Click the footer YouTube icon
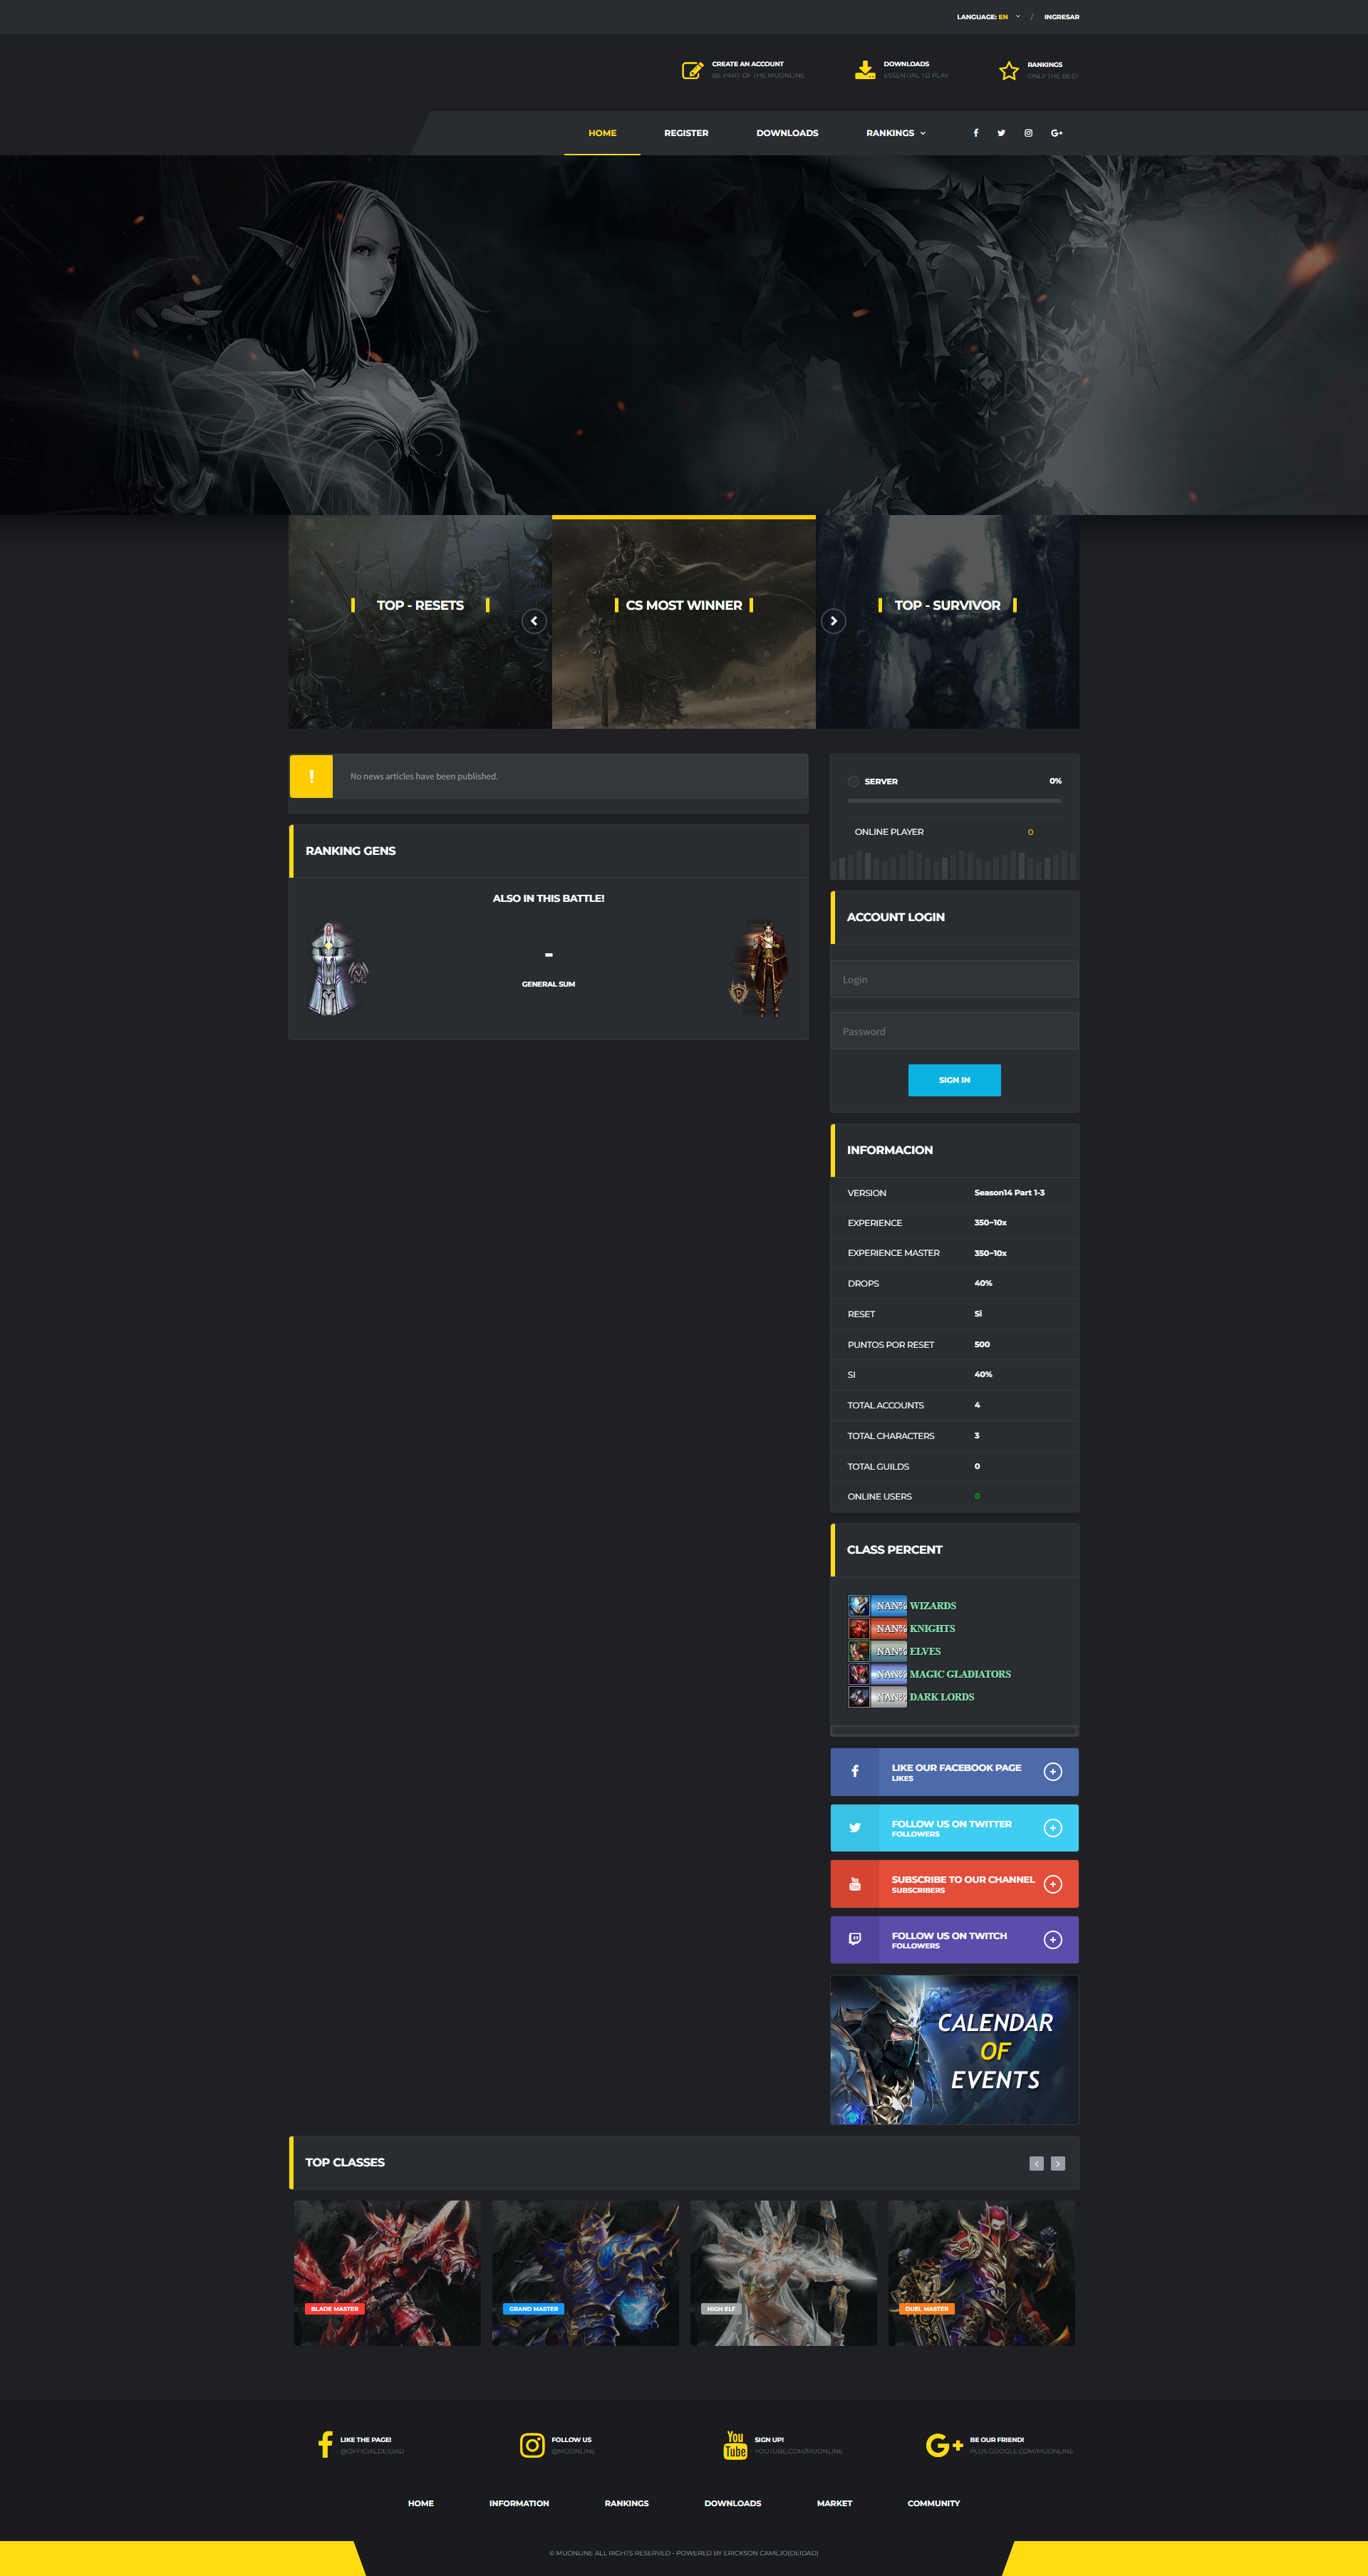1368x2576 pixels. 735,2445
